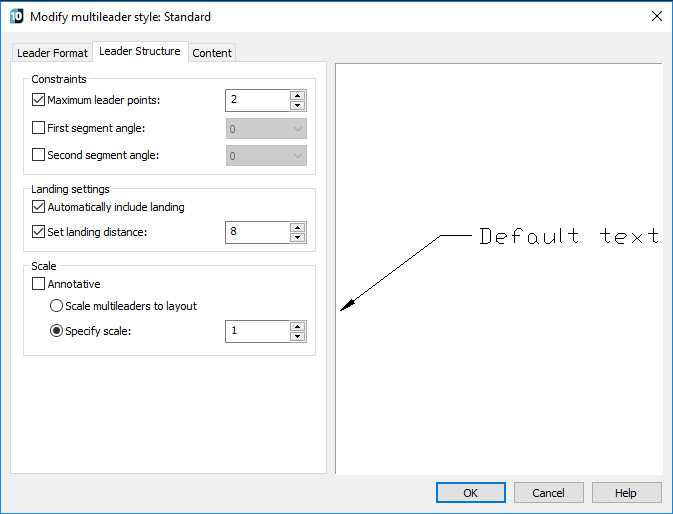This screenshot has width=673, height=514.
Task: Select the Specify scale radio button
Action: [56, 331]
